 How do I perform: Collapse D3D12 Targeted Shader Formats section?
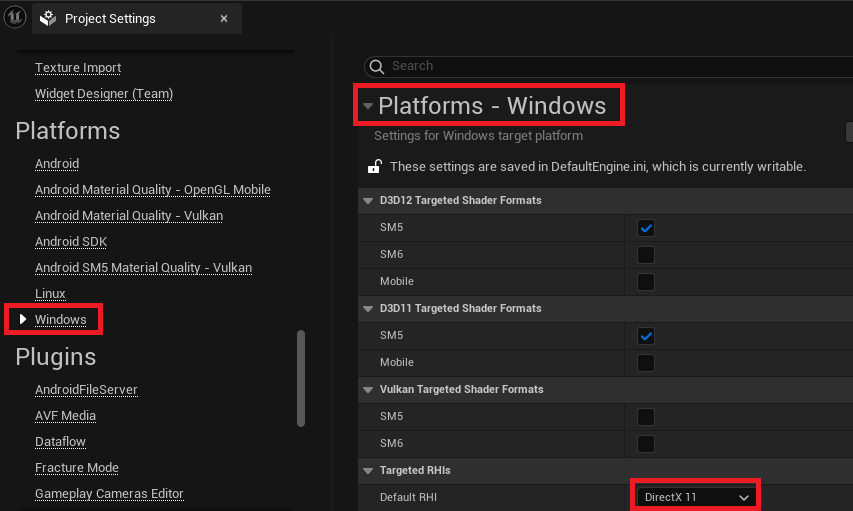tap(366, 201)
